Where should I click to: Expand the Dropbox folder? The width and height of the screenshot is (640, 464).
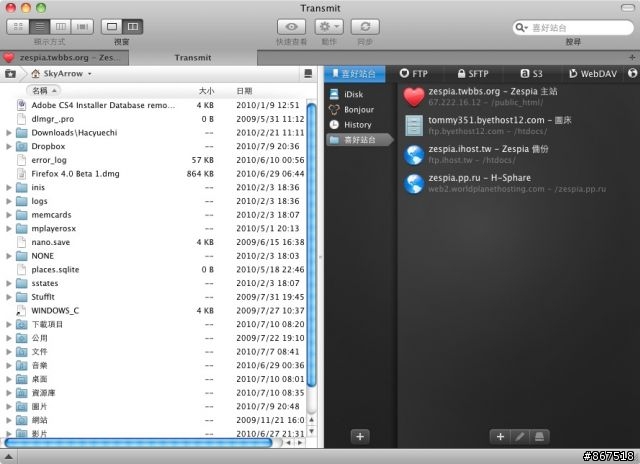click(9, 147)
